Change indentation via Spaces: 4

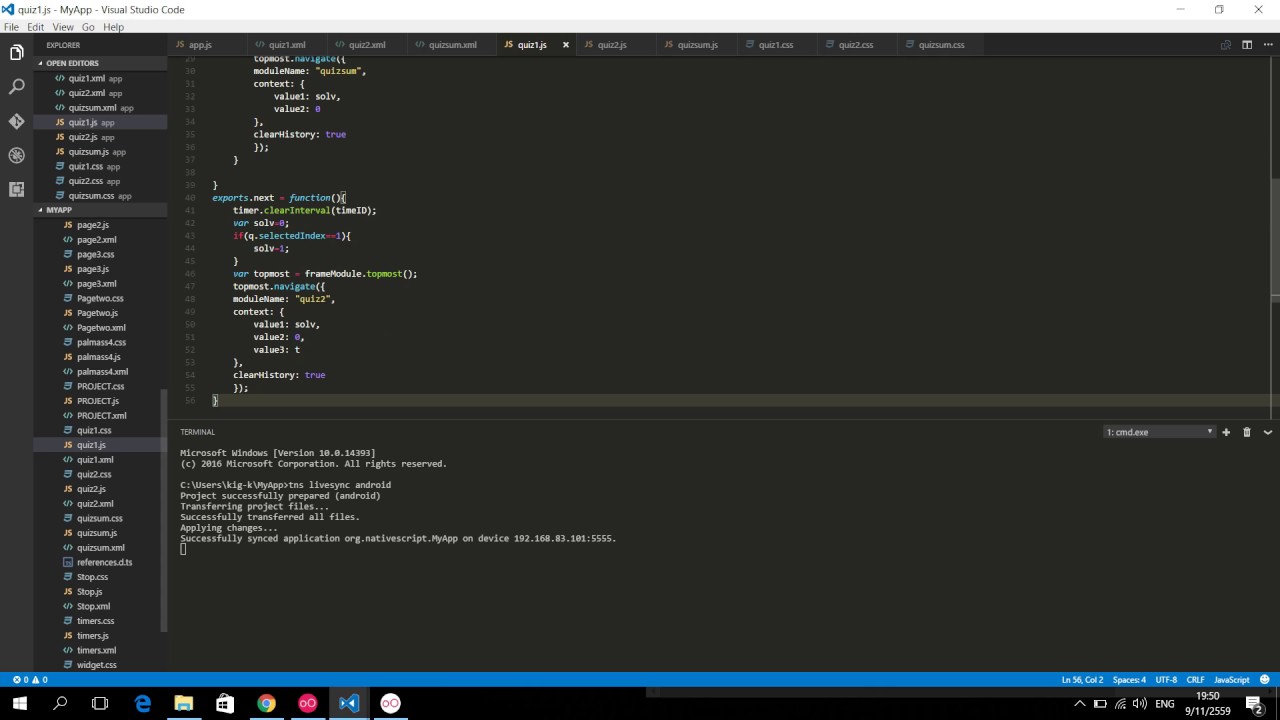[1129, 680]
